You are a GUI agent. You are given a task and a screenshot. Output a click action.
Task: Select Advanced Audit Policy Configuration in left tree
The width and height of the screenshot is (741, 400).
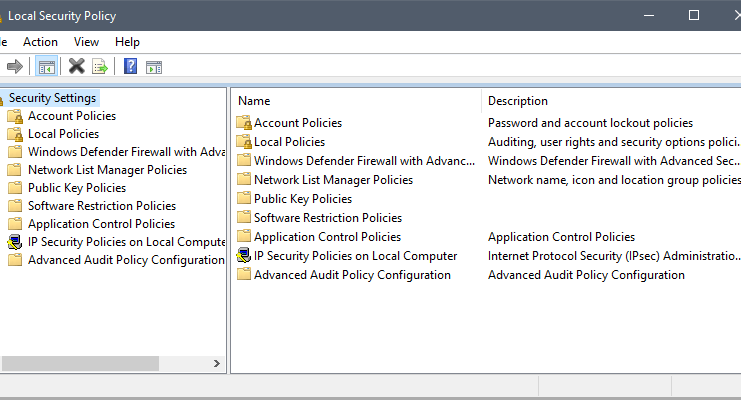click(x=126, y=260)
